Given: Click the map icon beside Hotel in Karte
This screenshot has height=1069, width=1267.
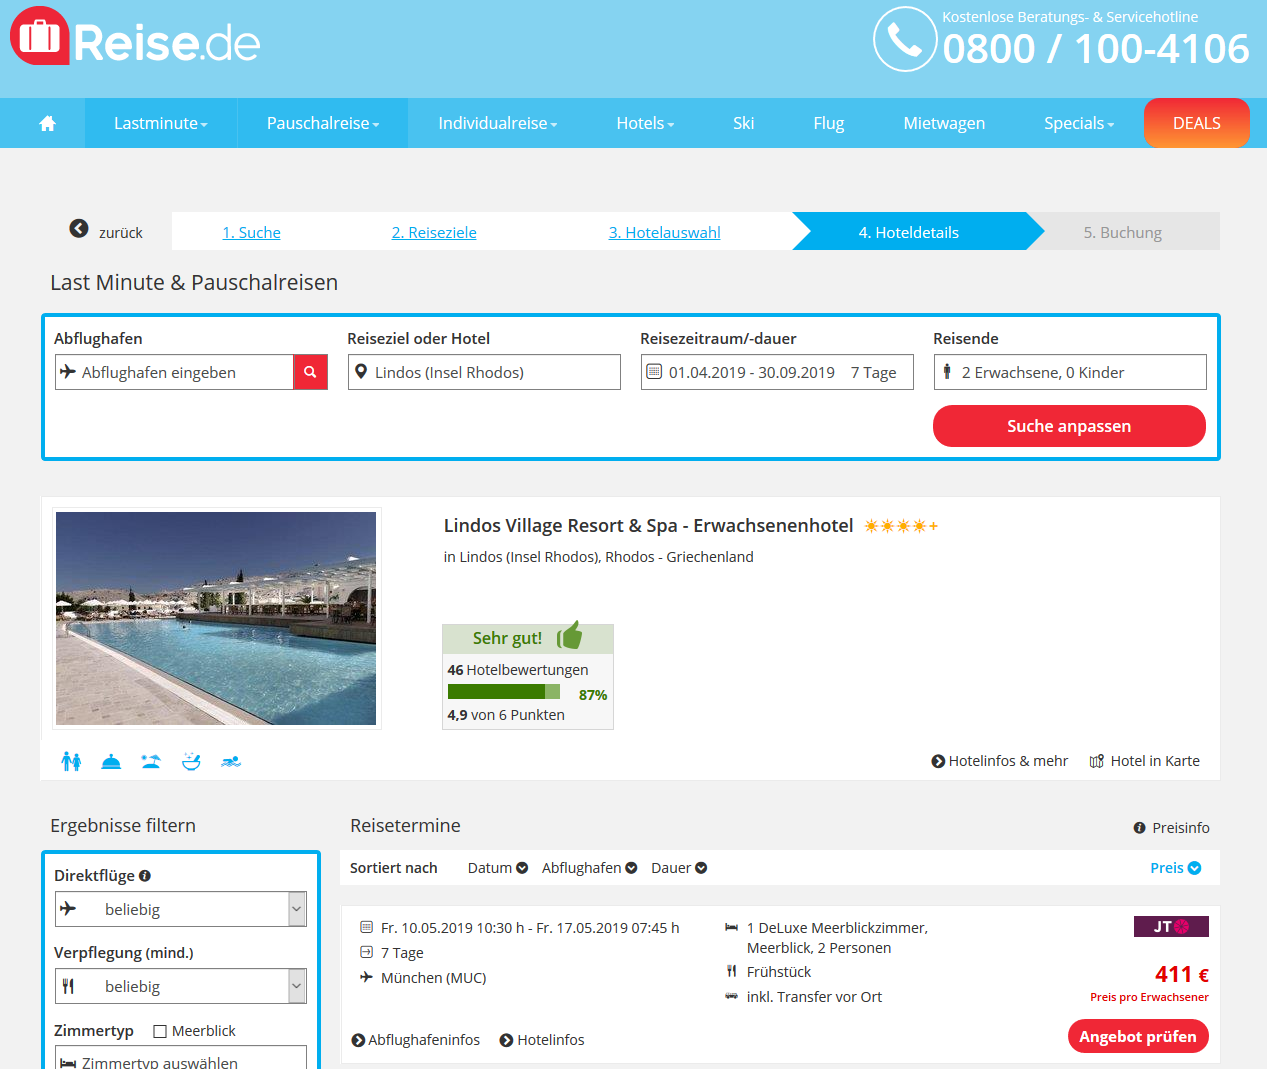Looking at the screenshot, I should pos(1097,761).
